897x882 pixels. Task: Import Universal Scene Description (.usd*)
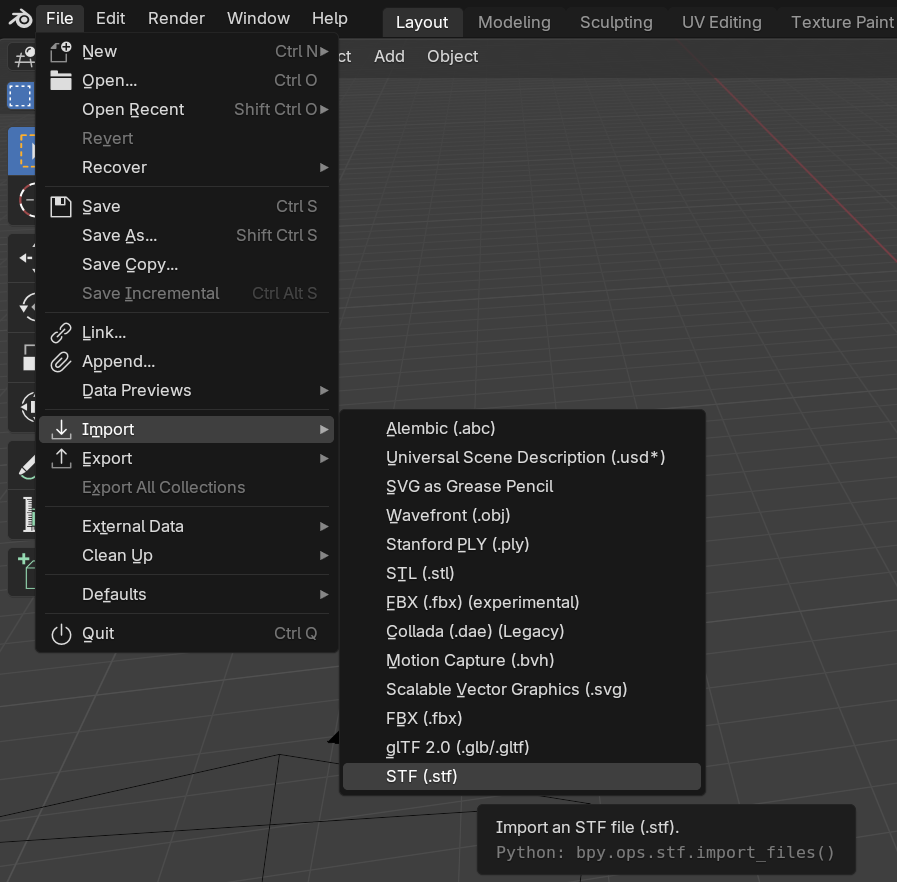pos(522,458)
